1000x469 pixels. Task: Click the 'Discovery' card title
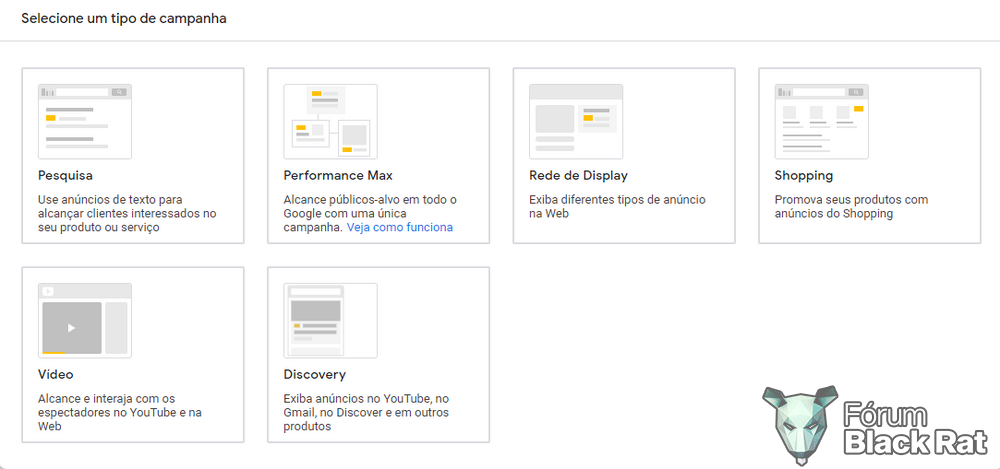point(314,375)
